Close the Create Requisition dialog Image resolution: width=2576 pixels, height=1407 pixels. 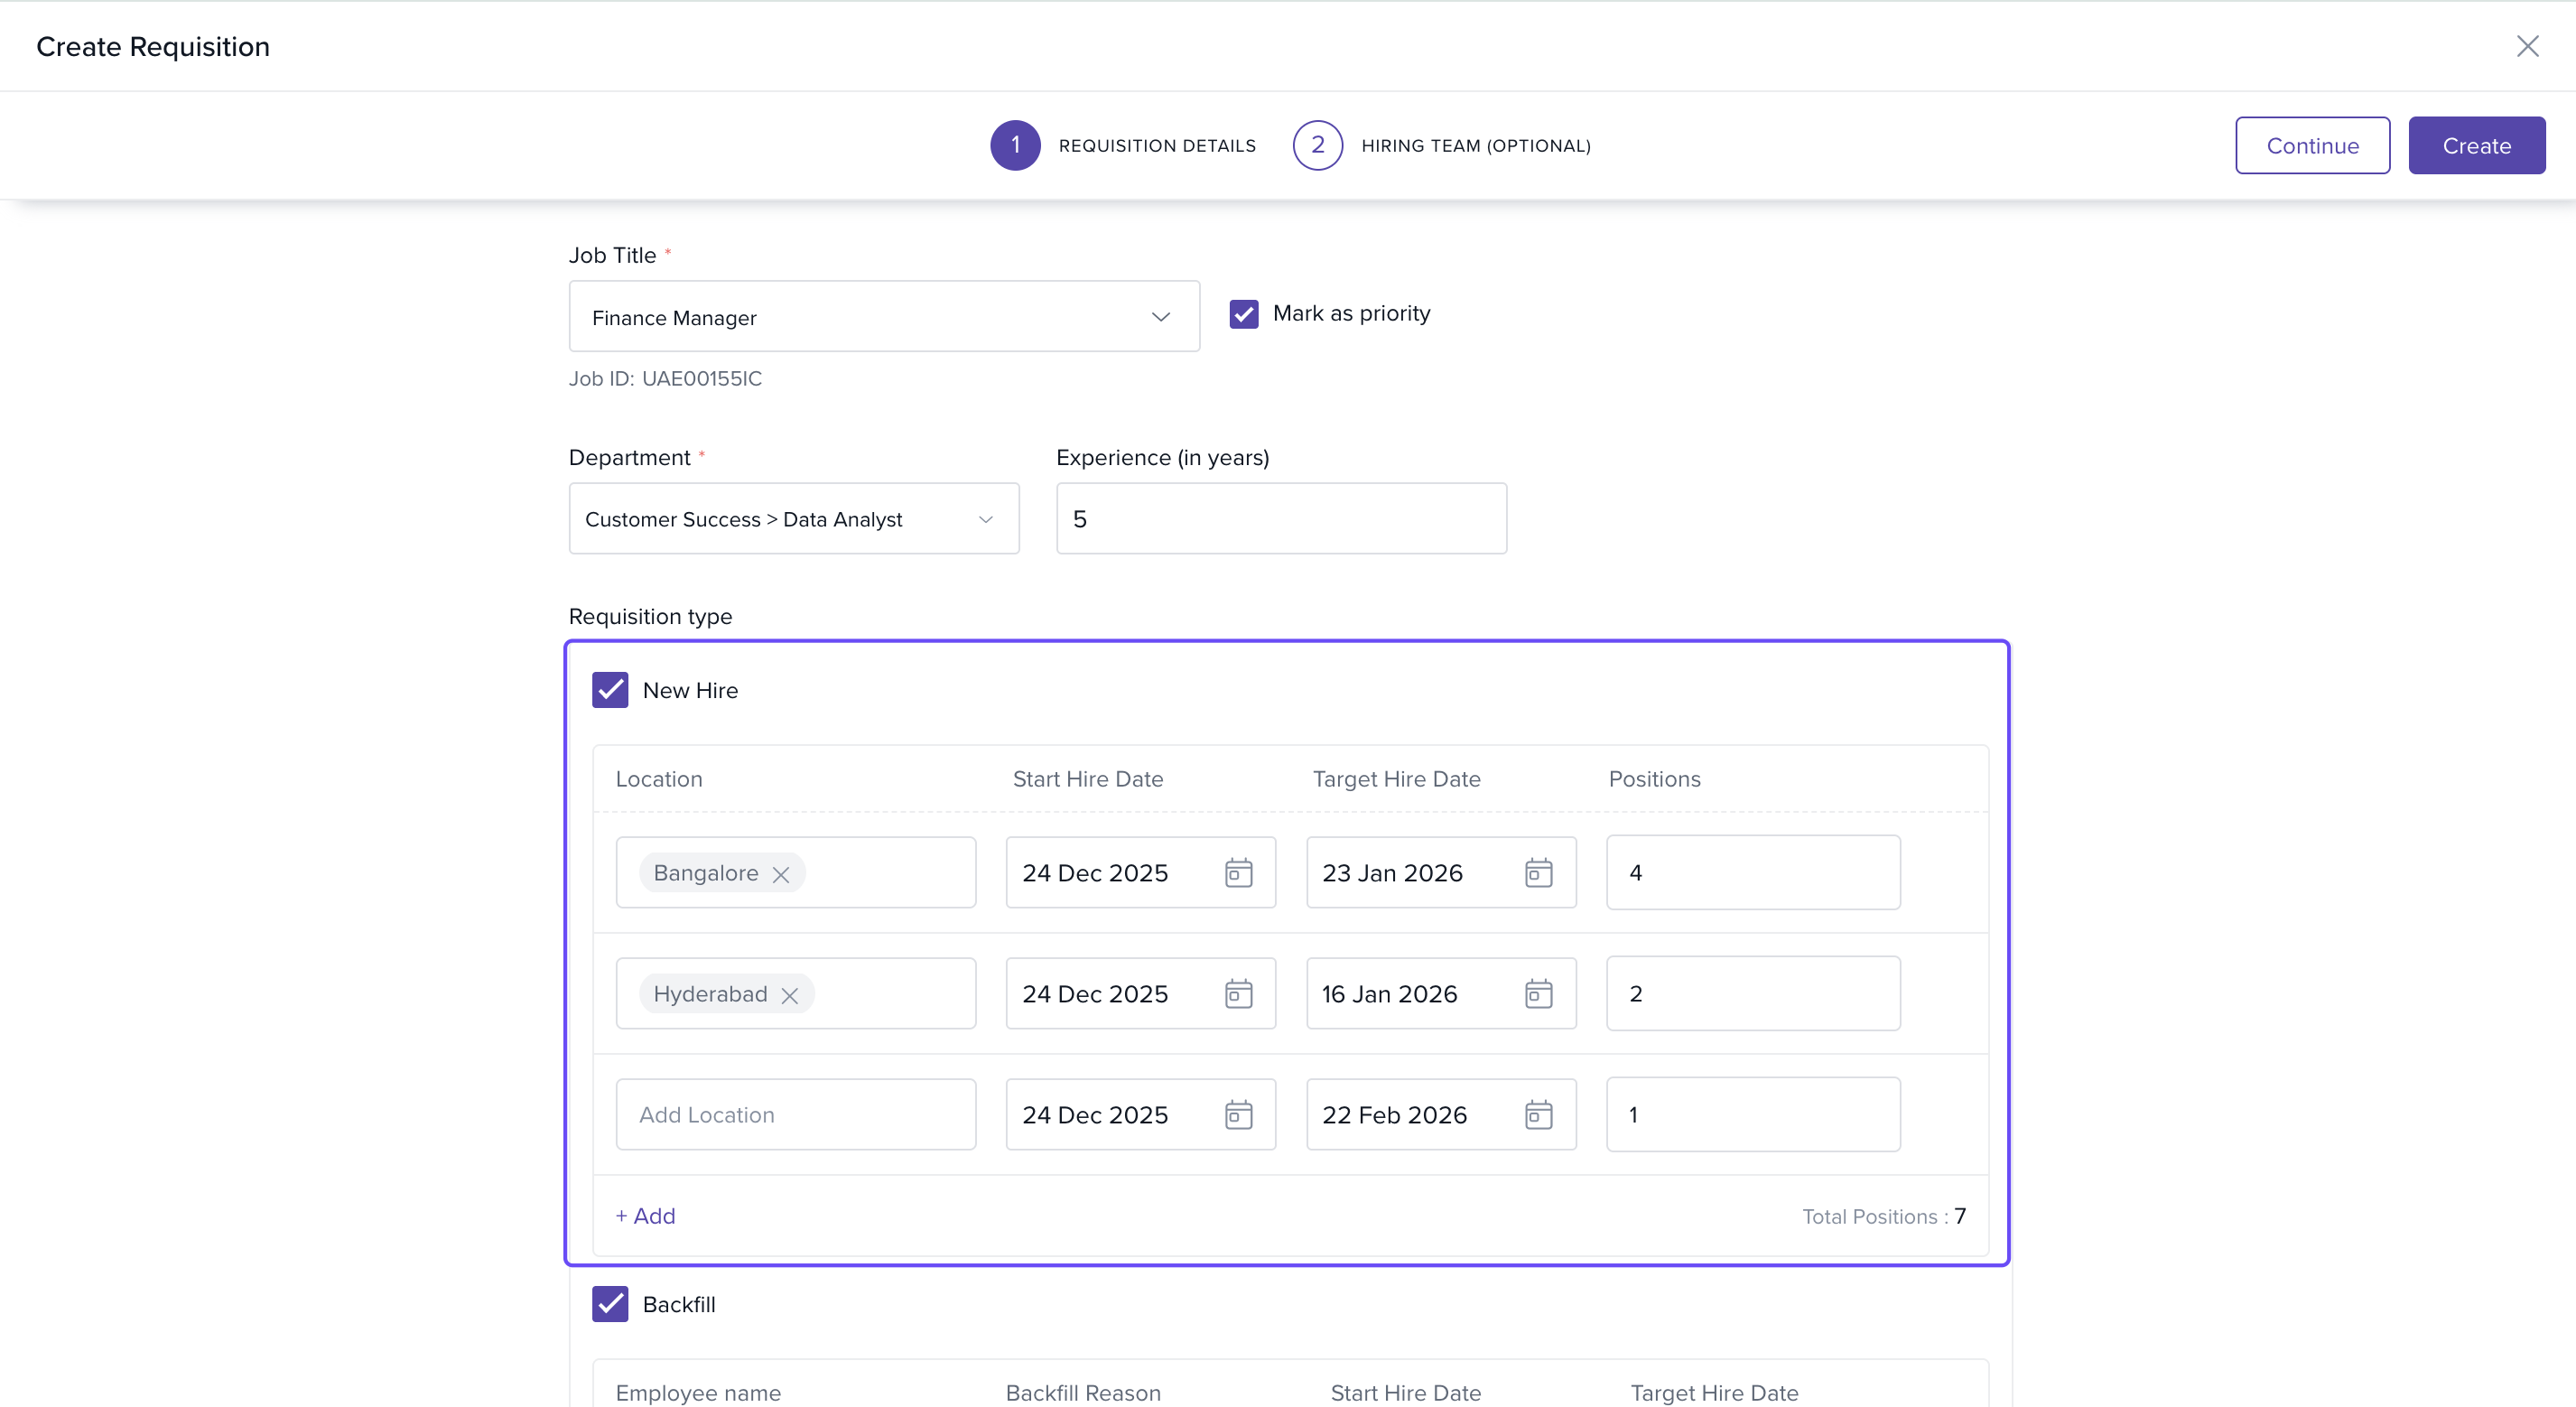[x=2527, y=46]
